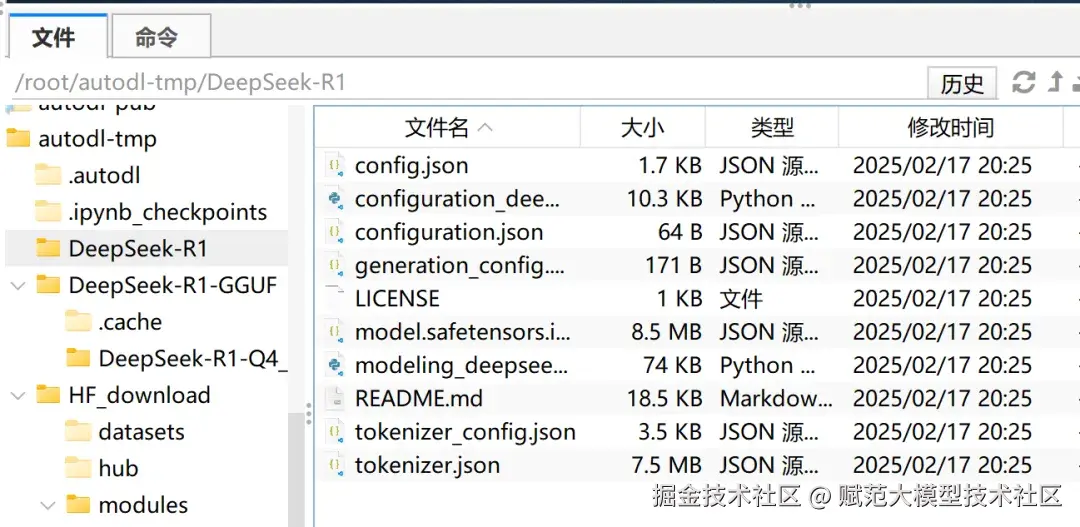
Task: Click the config.json file icon
Action: 335,166
